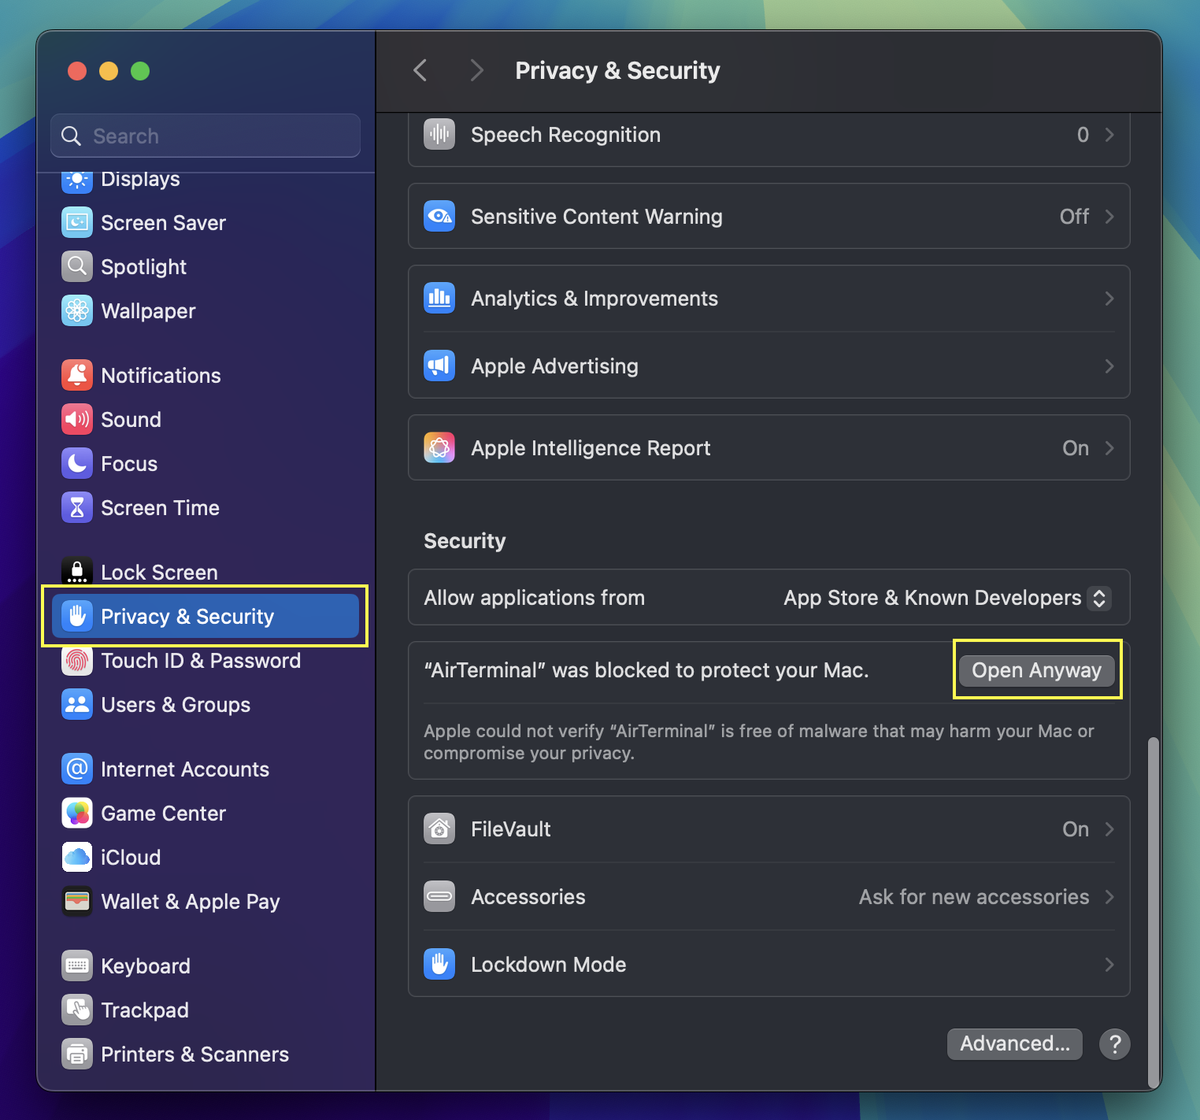
Task: Click the Privacy & Security window title
Action: (617, 71)
